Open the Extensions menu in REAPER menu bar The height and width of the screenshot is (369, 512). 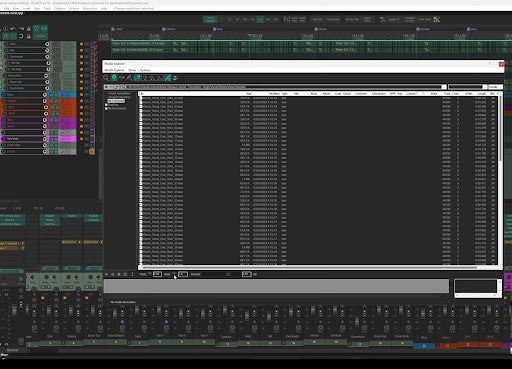(90, 8)
